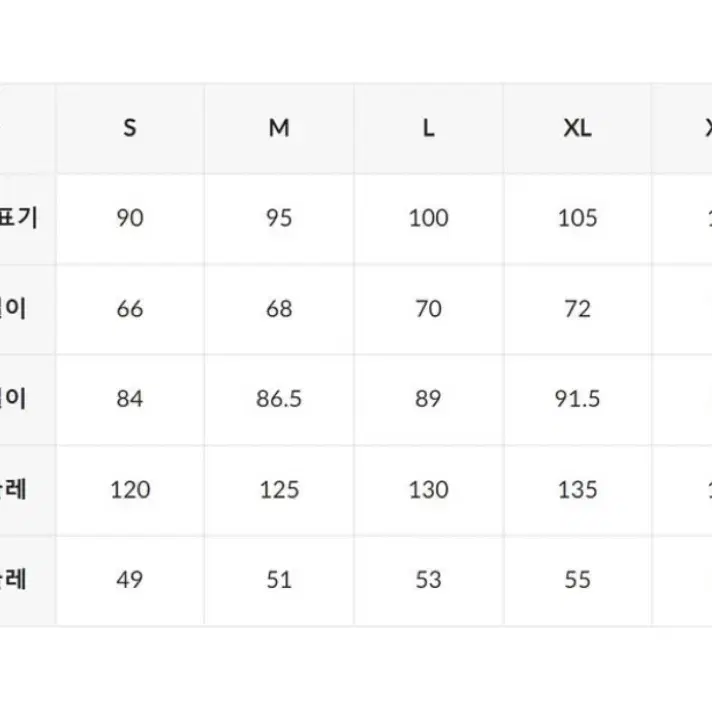Click the cell showing 84
This screenshot has width=712, height=712.
(x=130, y=399)
